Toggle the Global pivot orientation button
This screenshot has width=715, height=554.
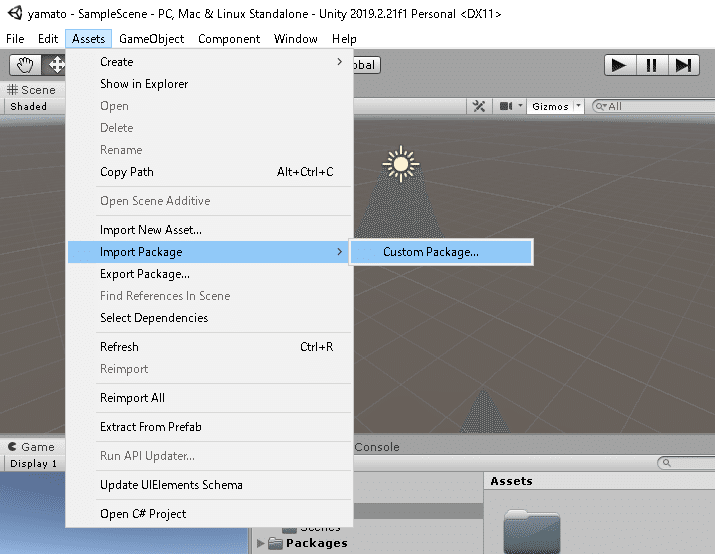click(366, 65)
